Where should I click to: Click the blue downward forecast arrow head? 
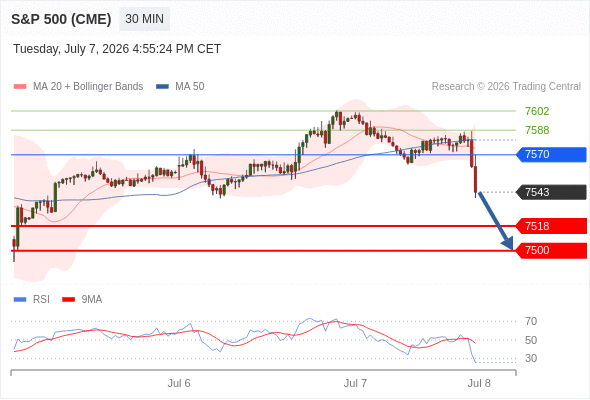click(x=508, y=243)
